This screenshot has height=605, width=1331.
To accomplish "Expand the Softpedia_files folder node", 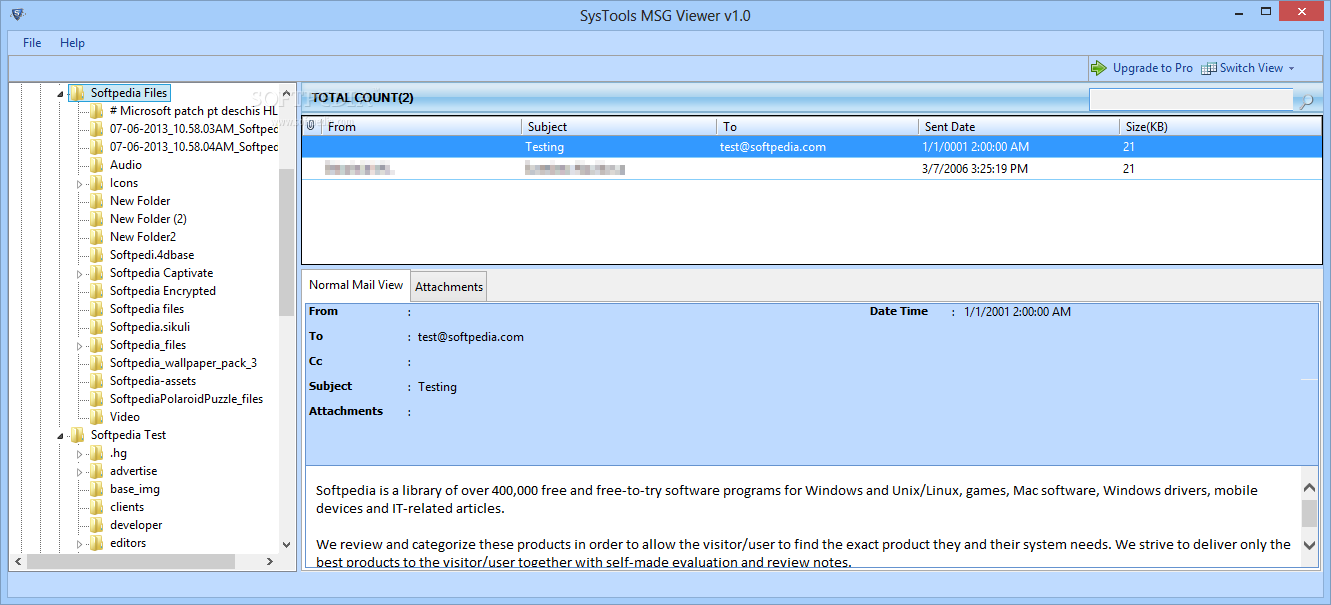I will [x=80, y=345].
